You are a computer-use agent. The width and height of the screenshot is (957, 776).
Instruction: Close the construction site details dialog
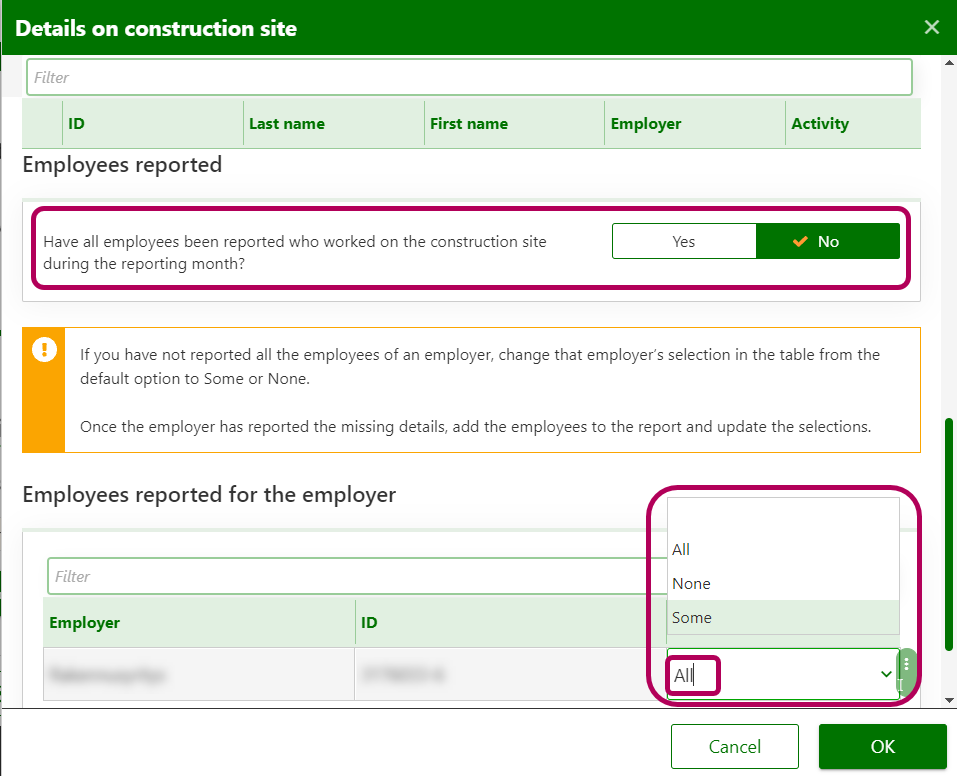931,27
